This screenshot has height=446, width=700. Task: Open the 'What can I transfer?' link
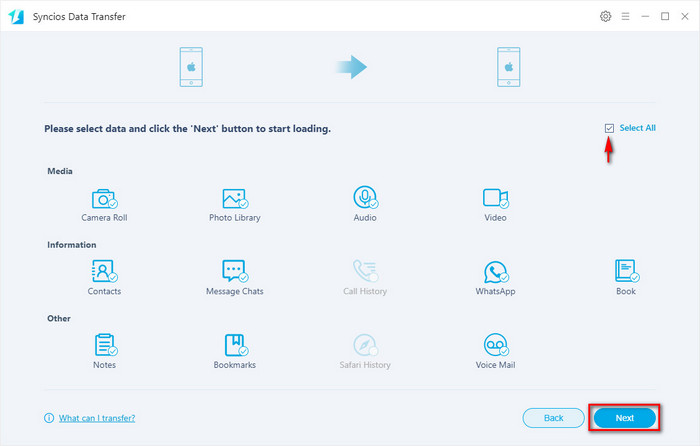(97, 418)
